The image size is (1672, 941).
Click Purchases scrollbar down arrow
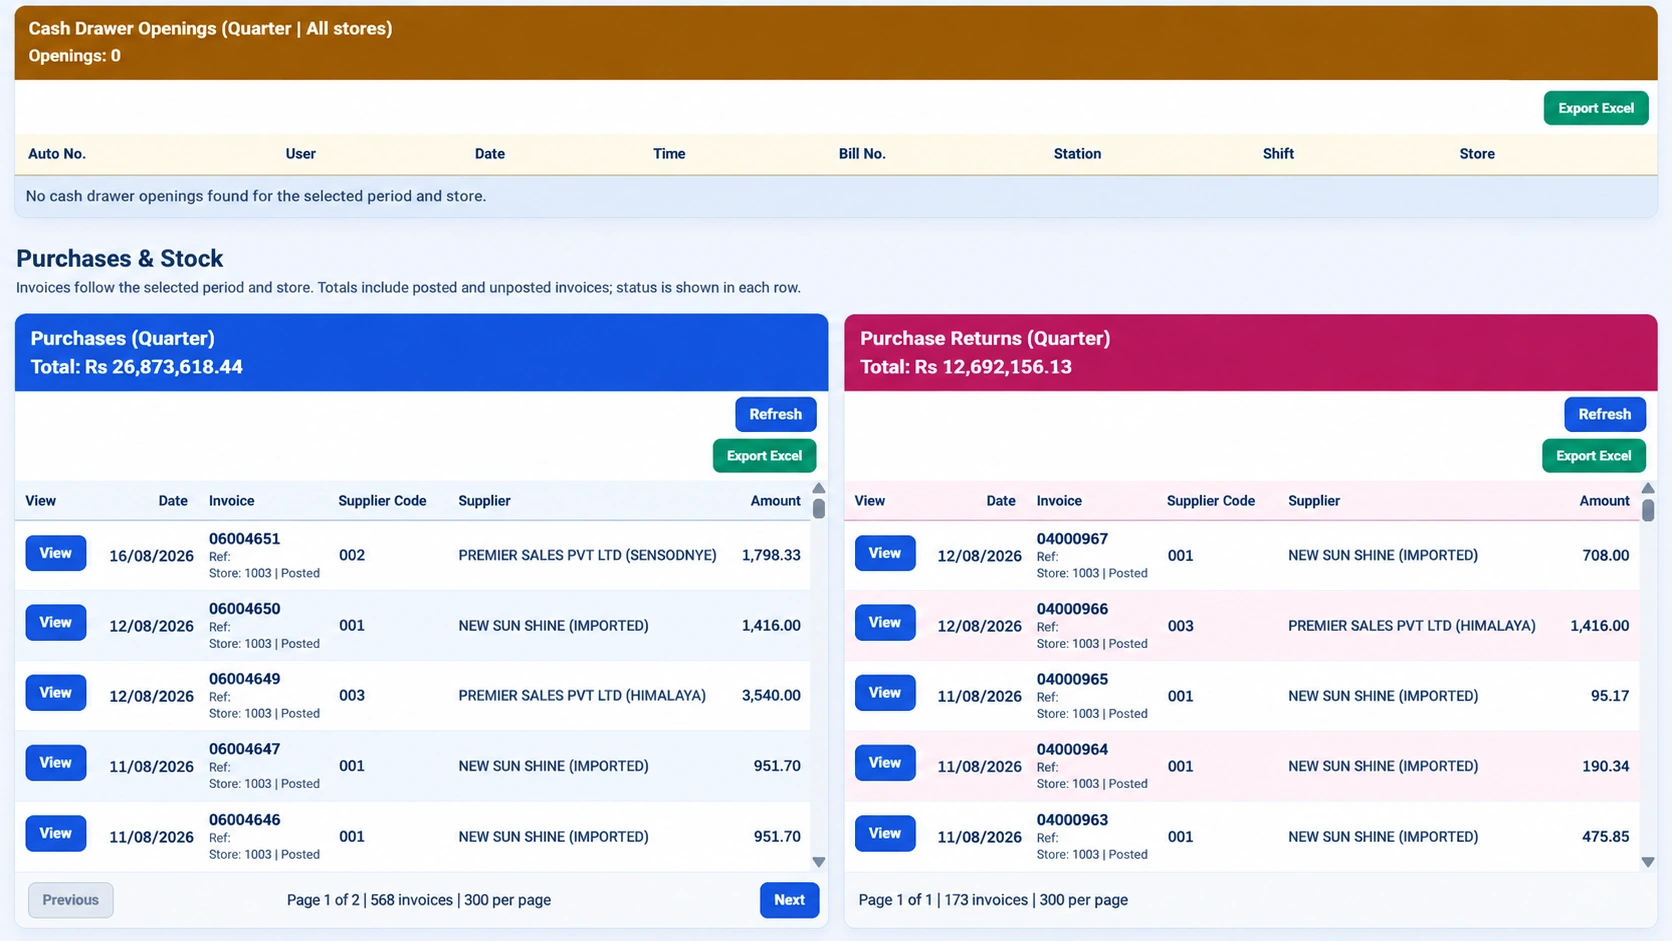[x=819, y=862]
